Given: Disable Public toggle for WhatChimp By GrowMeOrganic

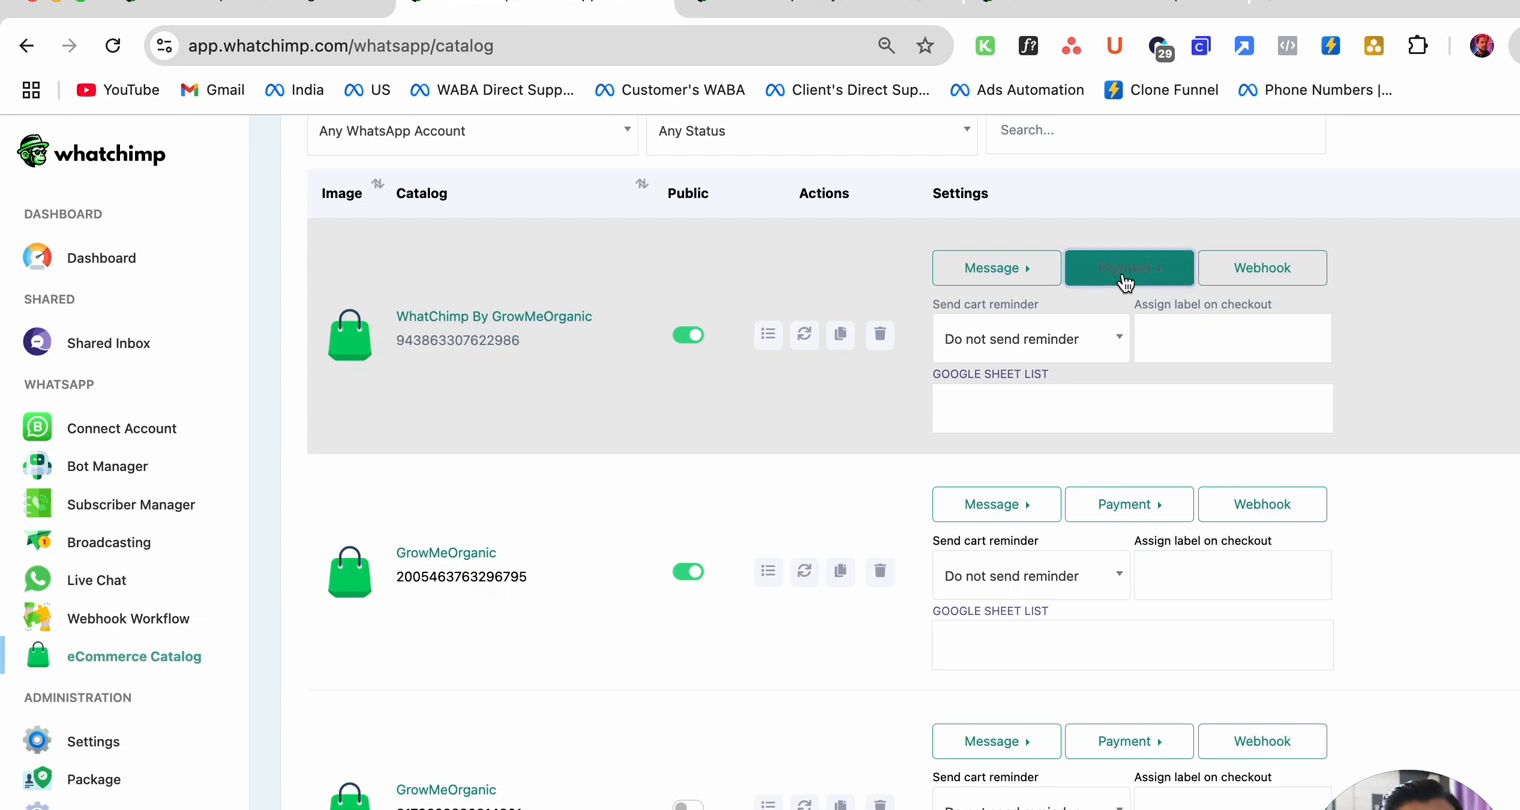Looking at the screenshot, I should (688, 335).
